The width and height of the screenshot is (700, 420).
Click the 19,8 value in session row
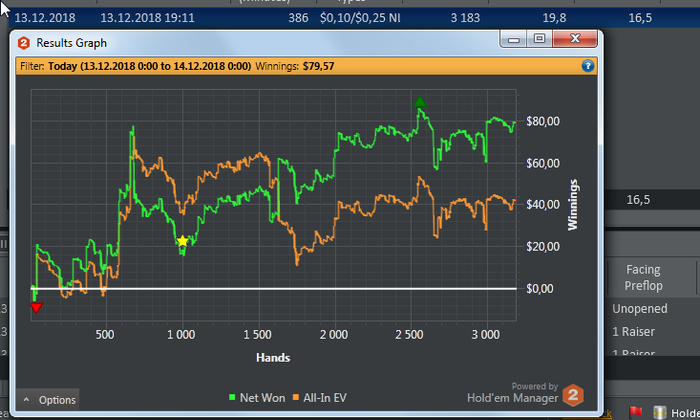554,18
